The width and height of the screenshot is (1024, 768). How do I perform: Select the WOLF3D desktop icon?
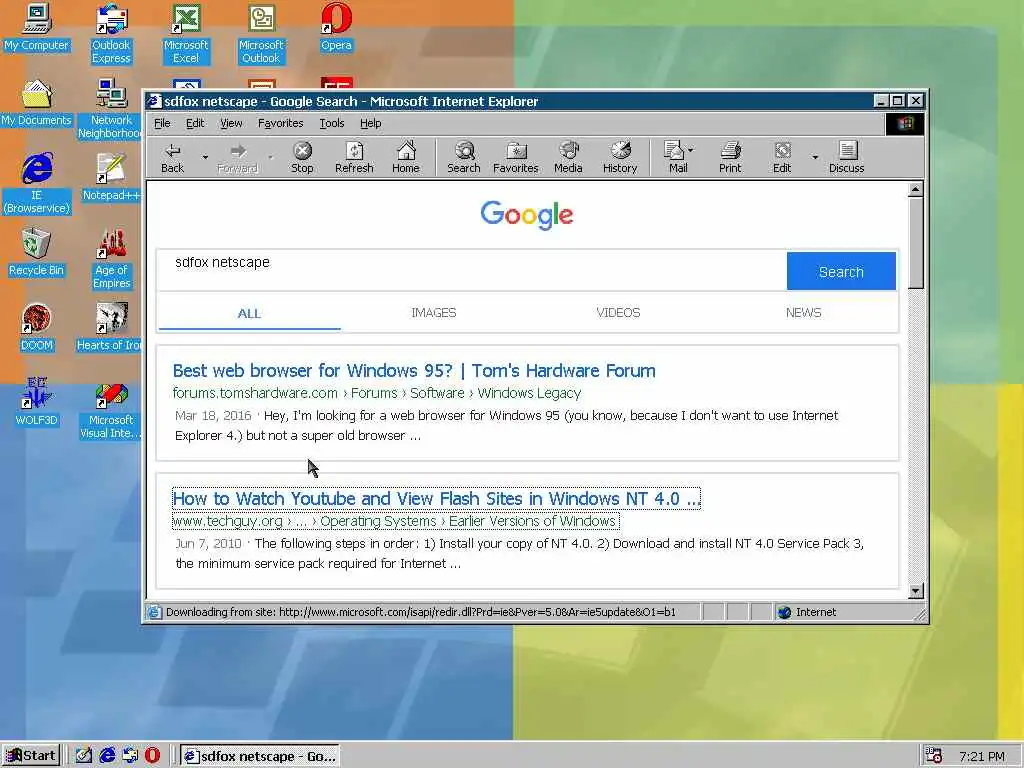[x=37, y=403]
